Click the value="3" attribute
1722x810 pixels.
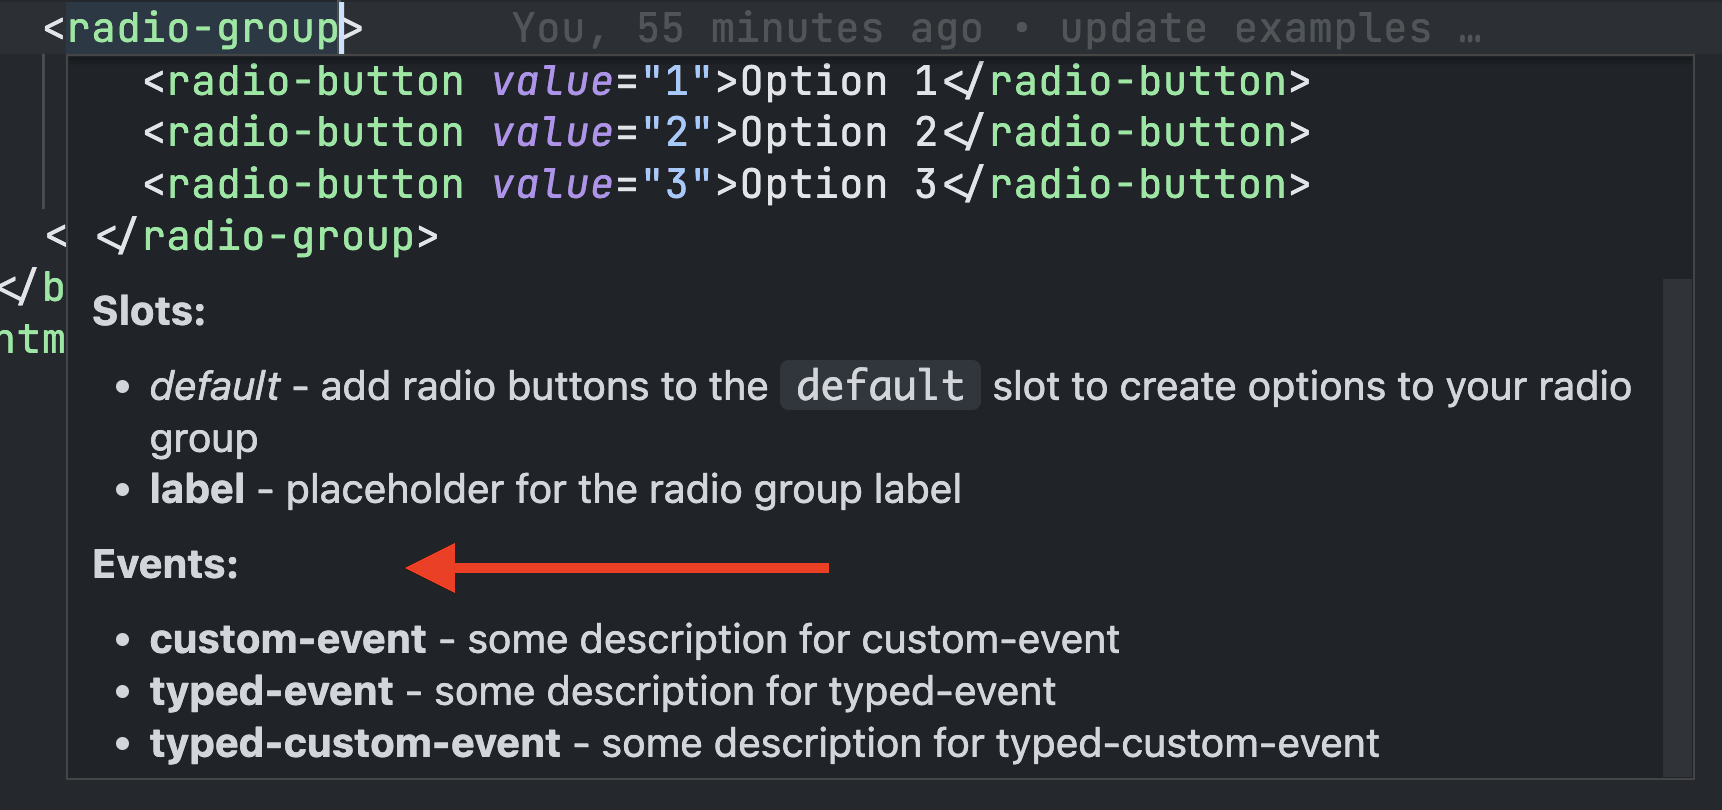600,184
